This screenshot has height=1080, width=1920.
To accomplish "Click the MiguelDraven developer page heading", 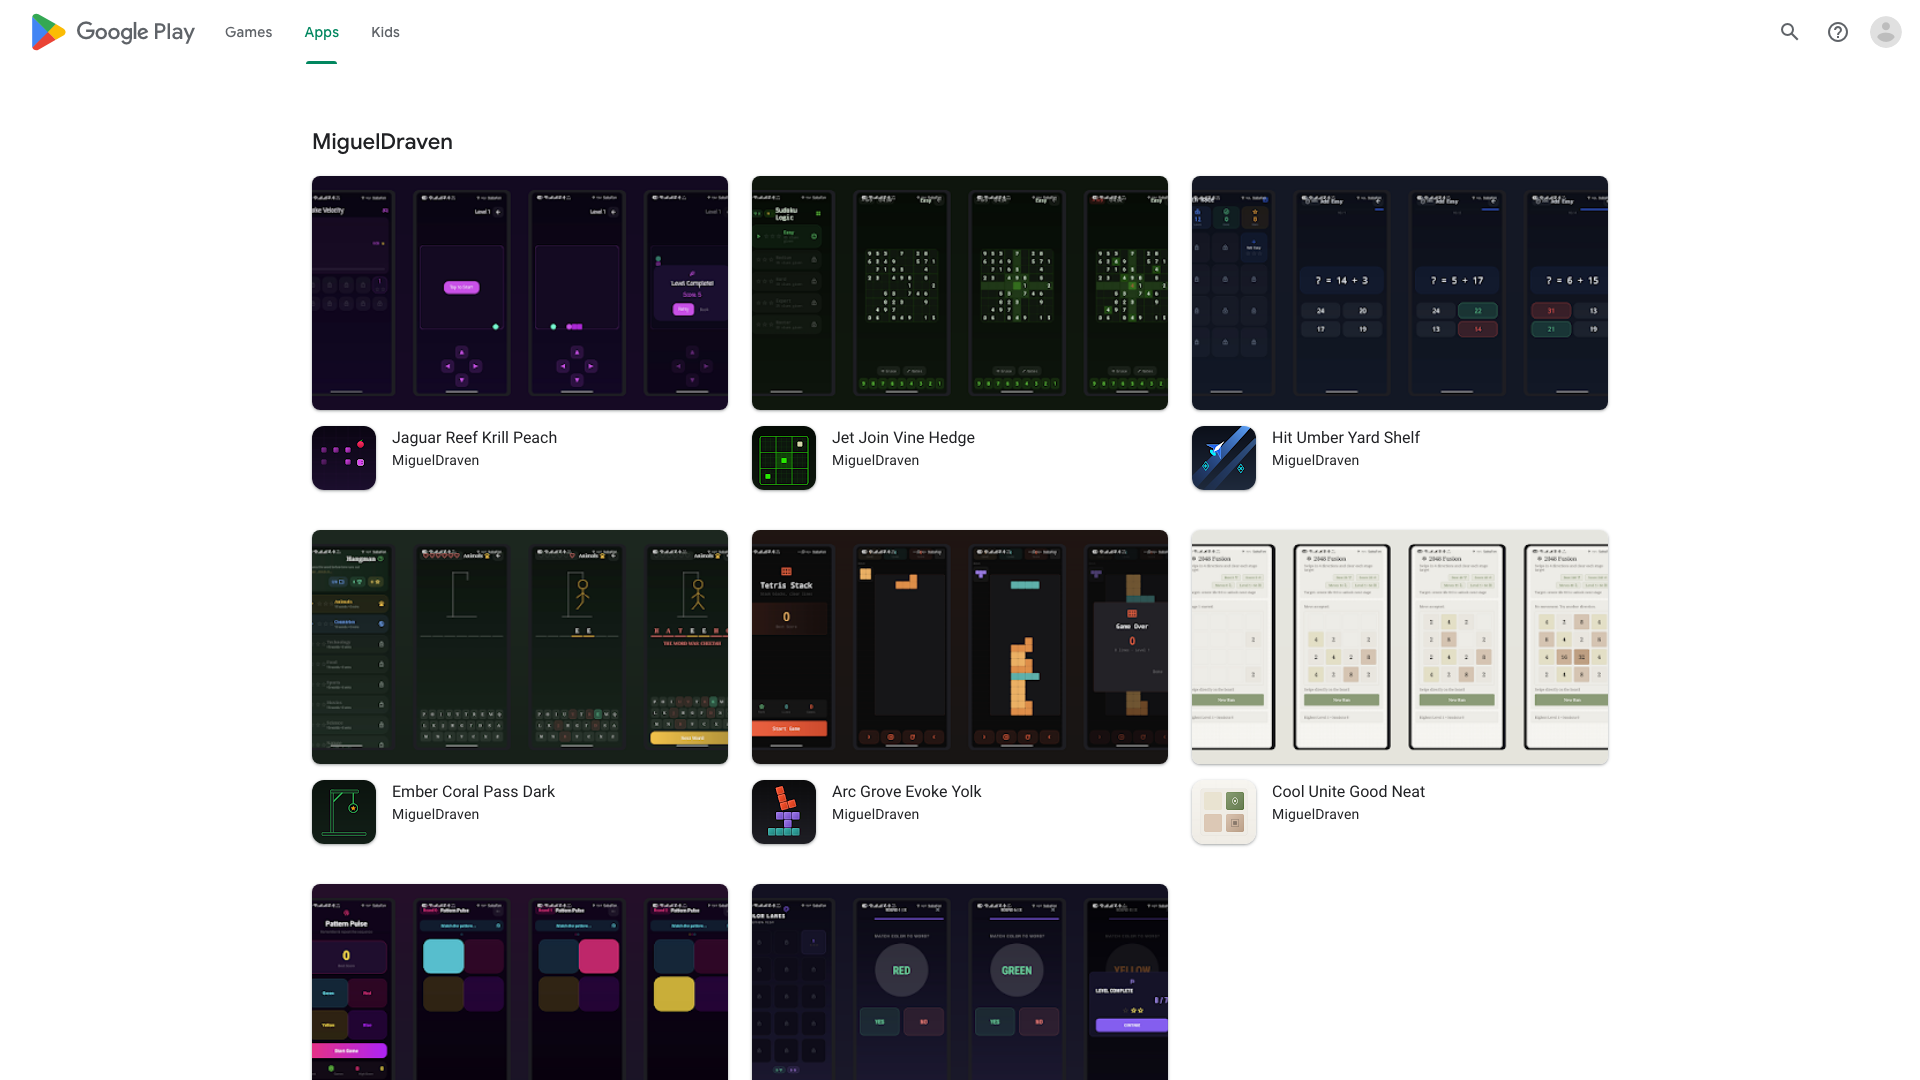I will coord(382,142).
